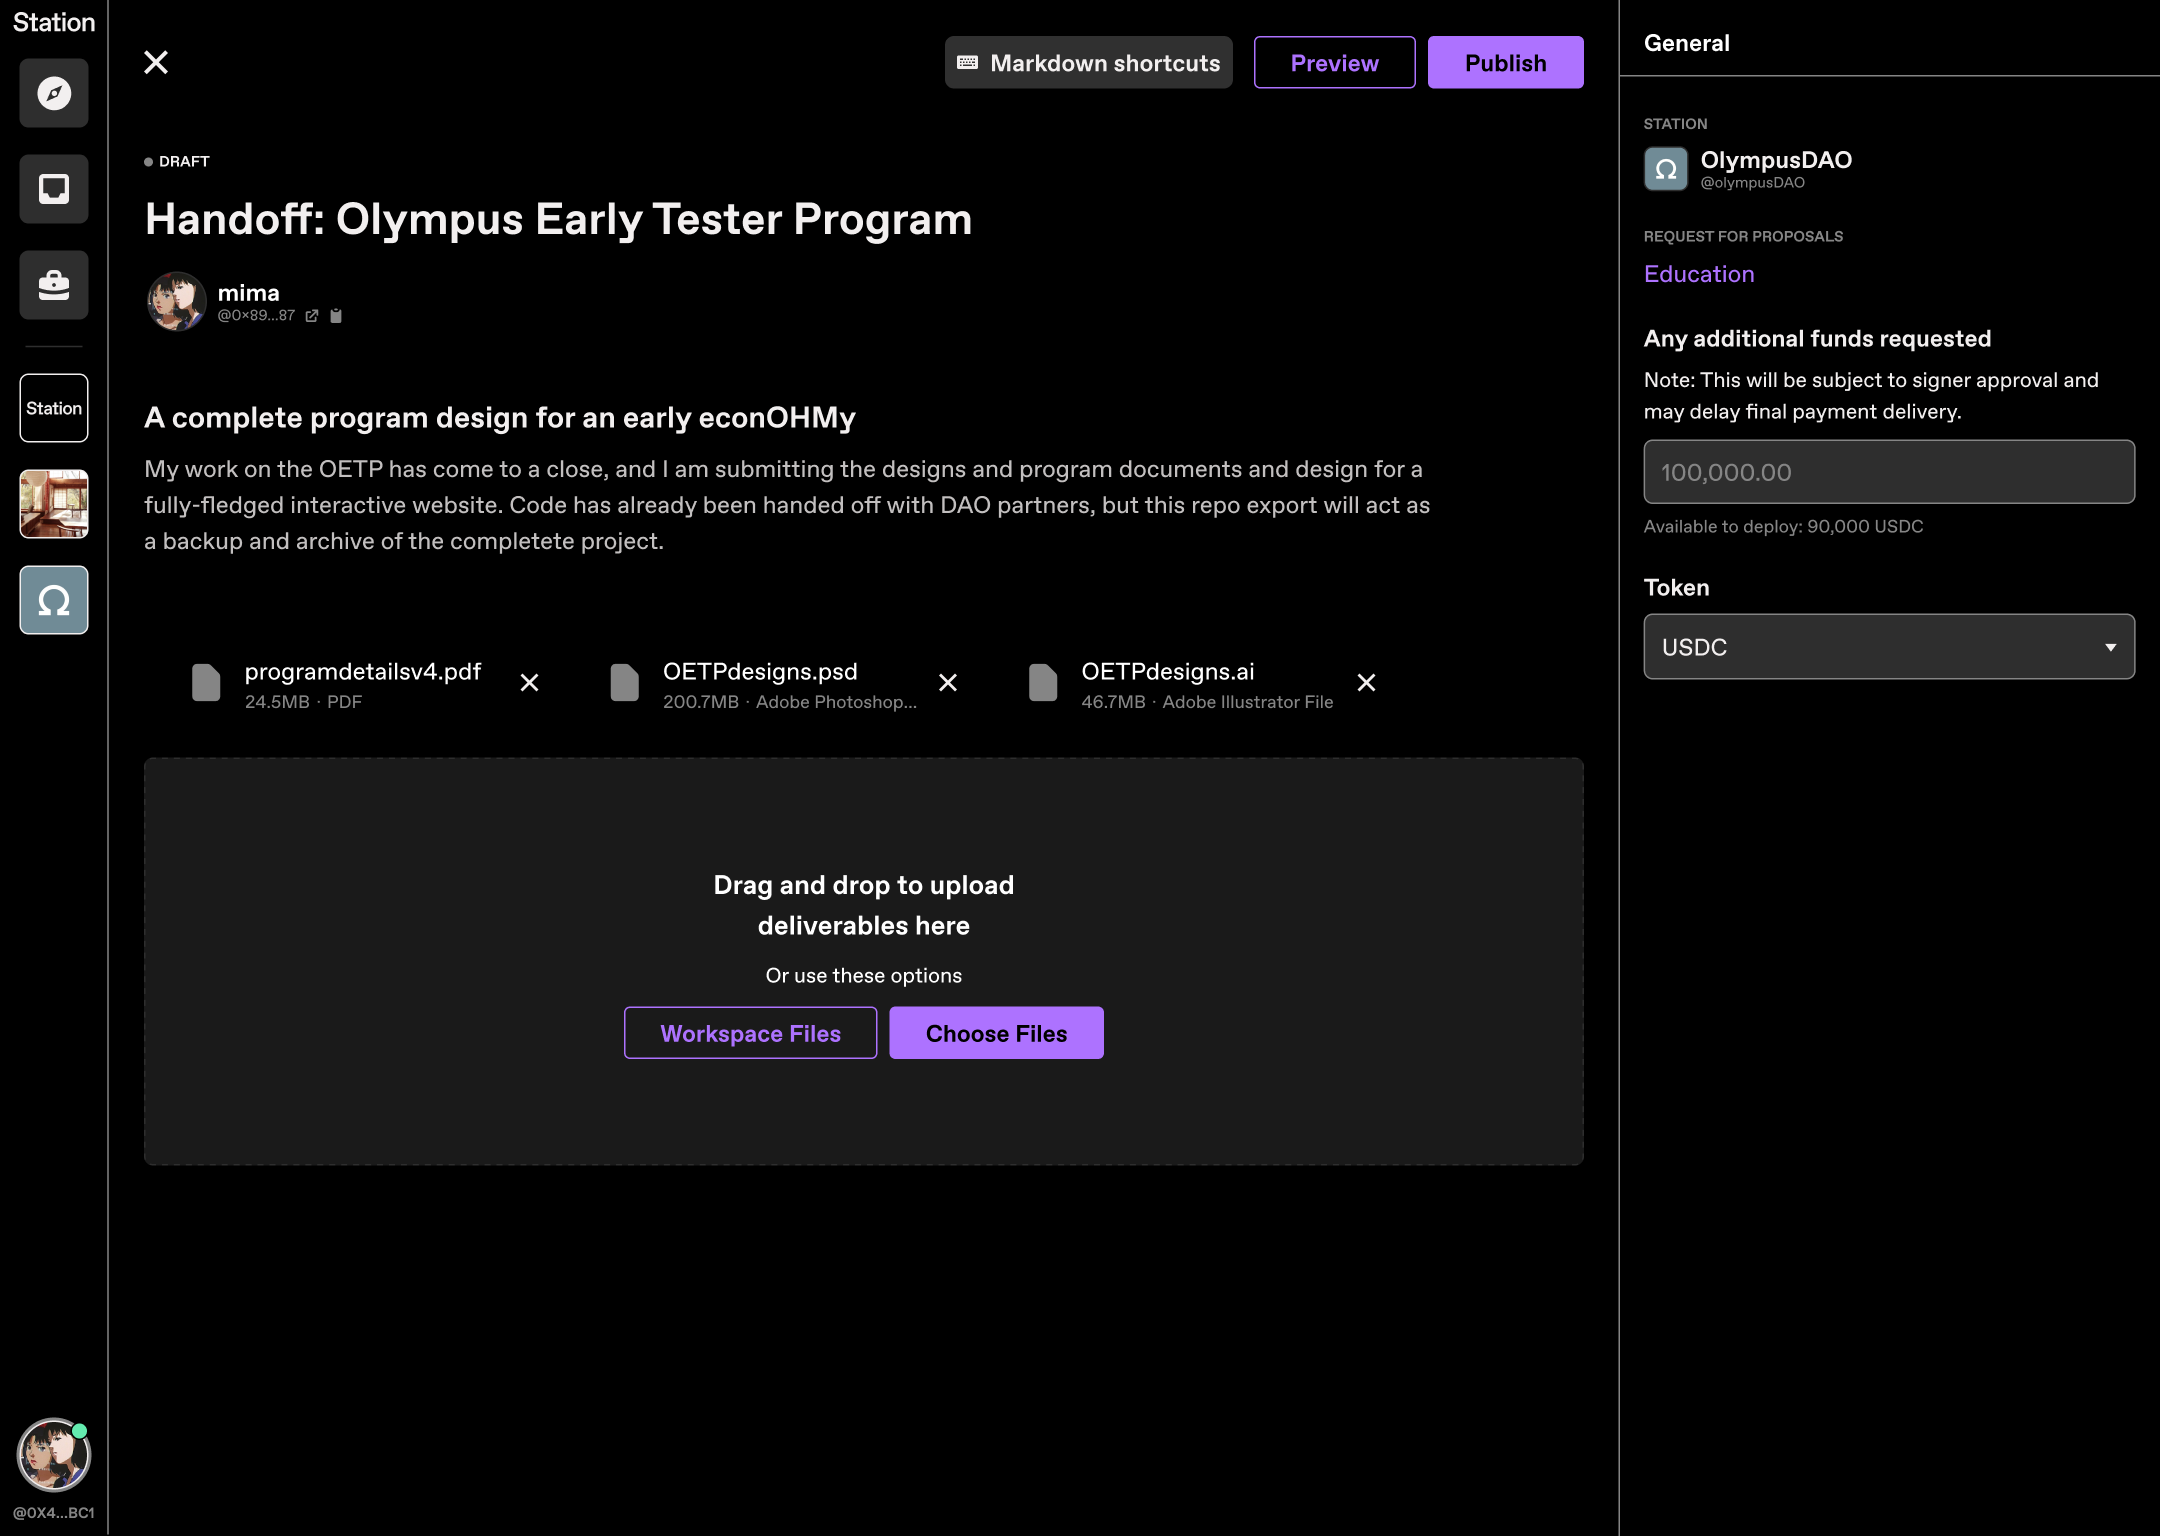Click the mima author name
2160x1536 pixels.
tap(249, 293)
